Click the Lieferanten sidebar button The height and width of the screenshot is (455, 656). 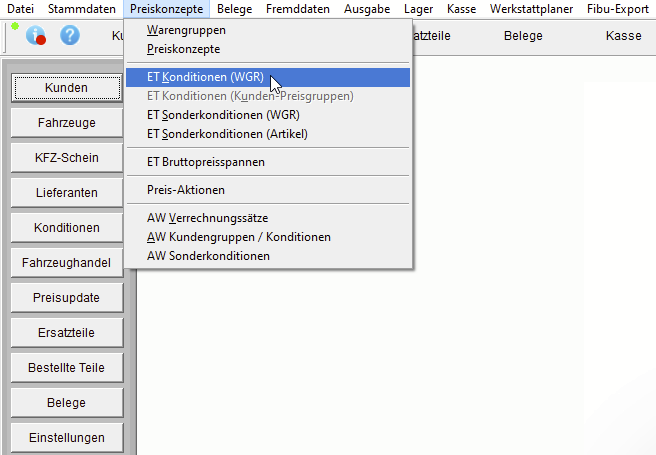click(x=67, y=193)
